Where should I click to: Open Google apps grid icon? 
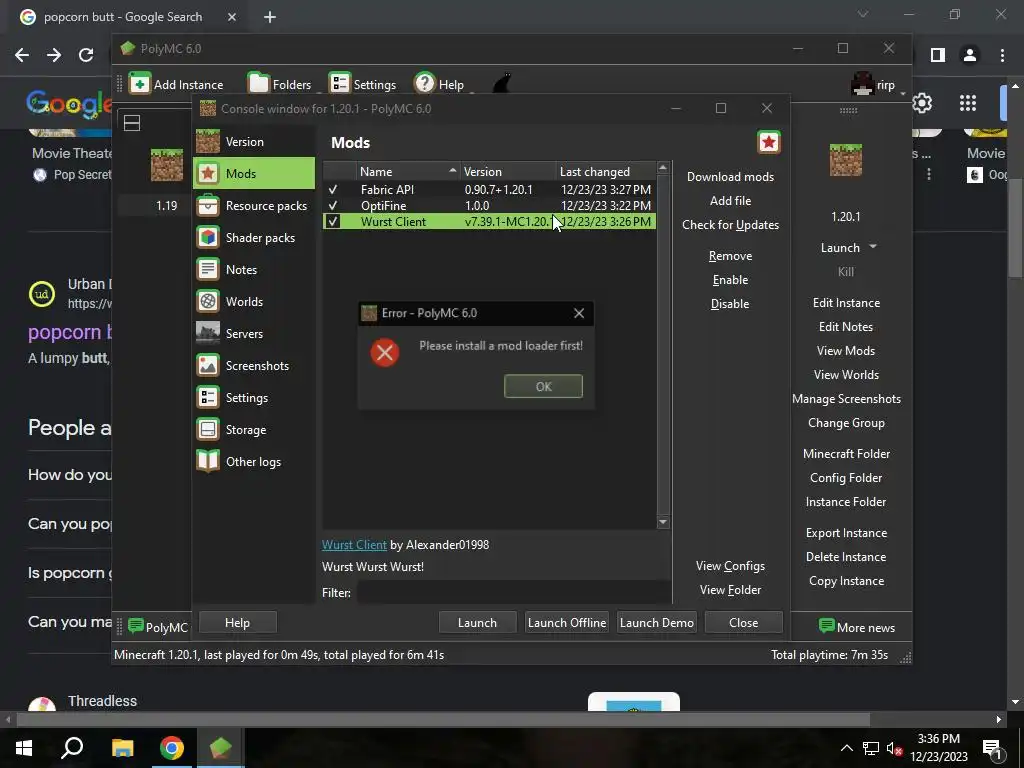[x=968, y=103]
